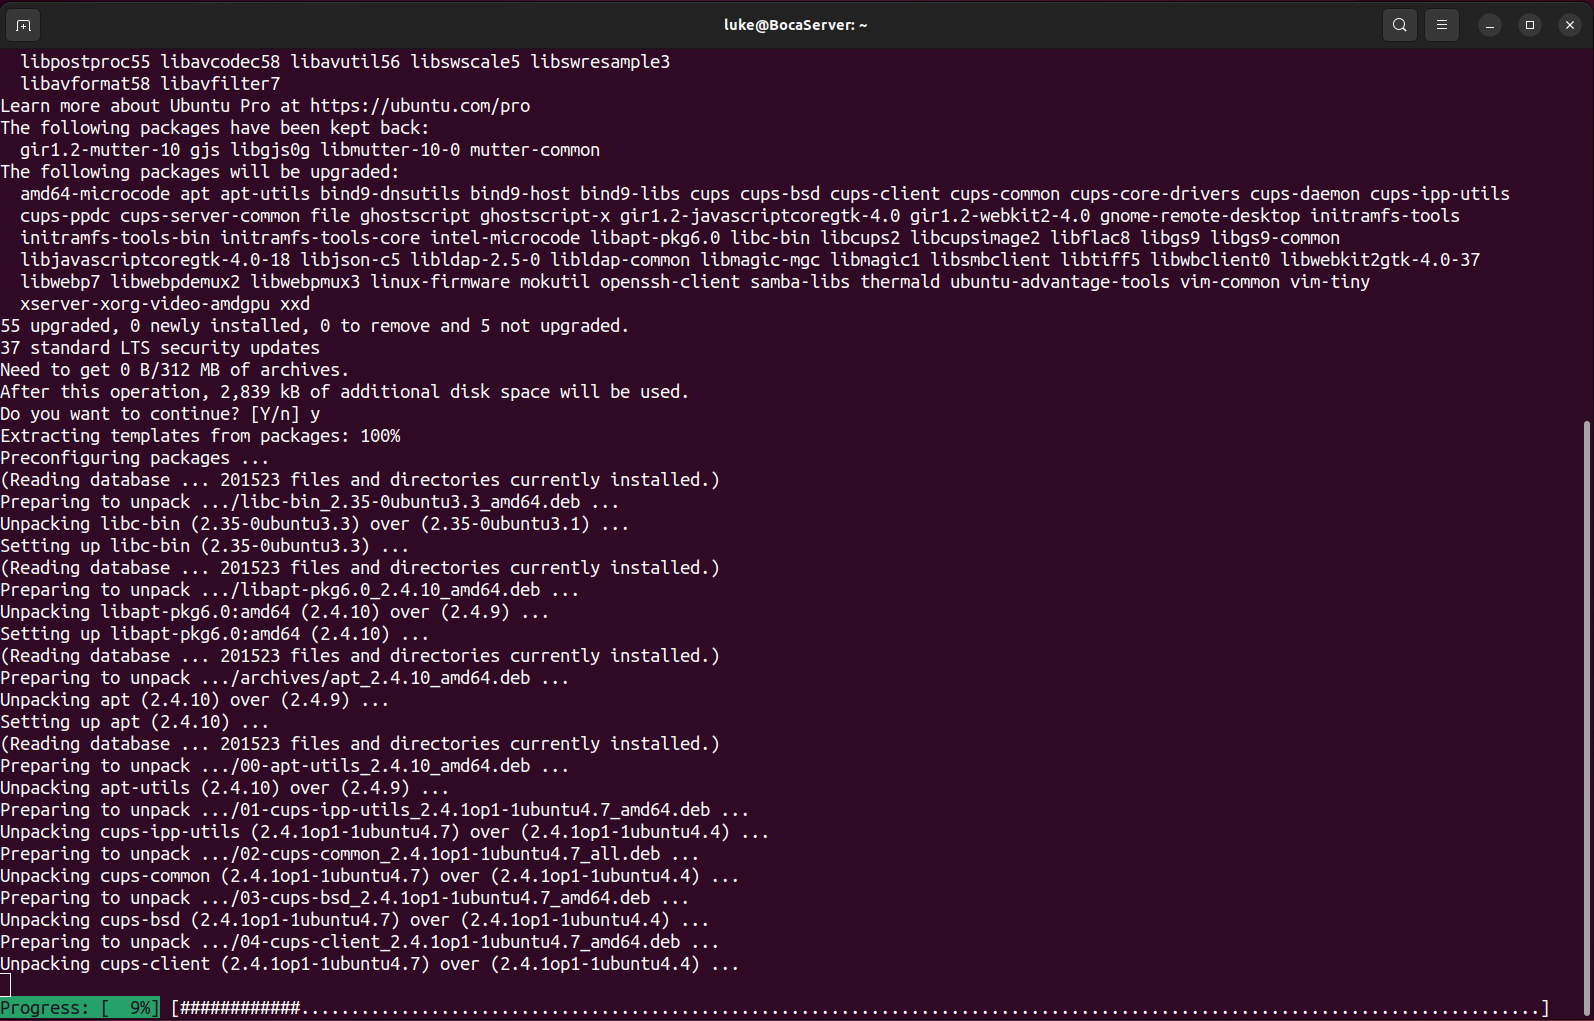Click the terminal cursor block above Progress
The height and width of the screenshot is (1021, 1594).
click(x=5, y=986)
